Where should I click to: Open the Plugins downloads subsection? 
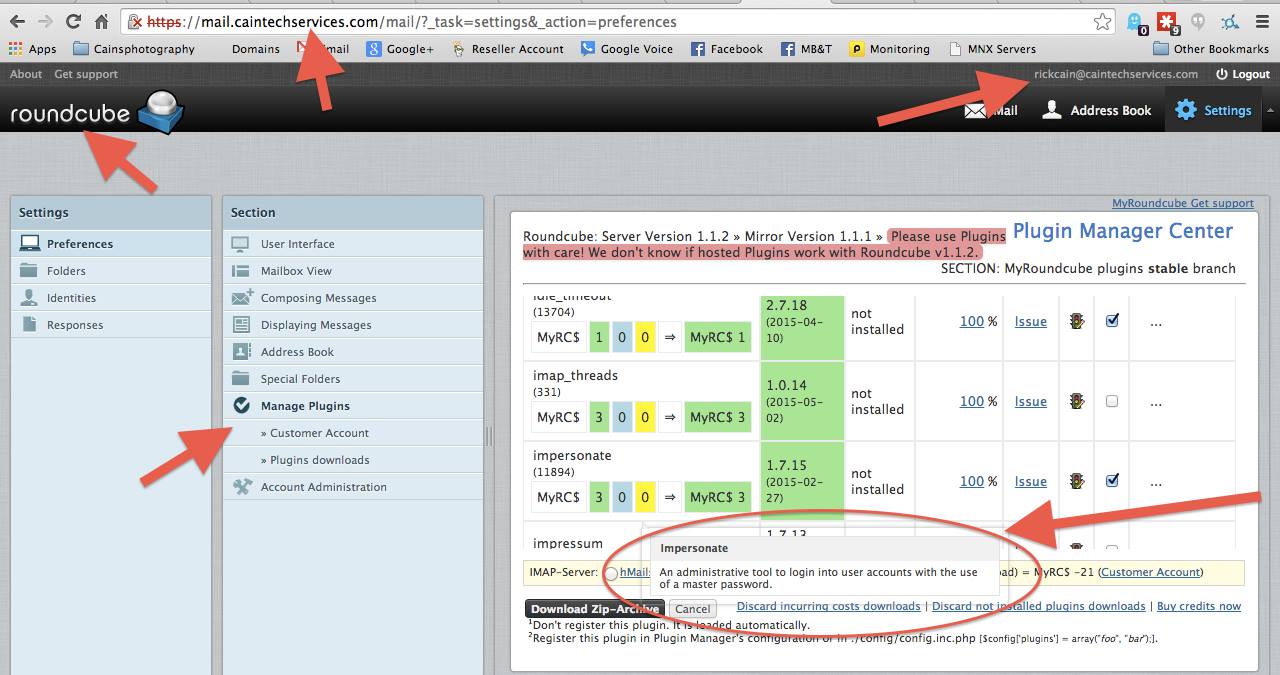[353, 460]
